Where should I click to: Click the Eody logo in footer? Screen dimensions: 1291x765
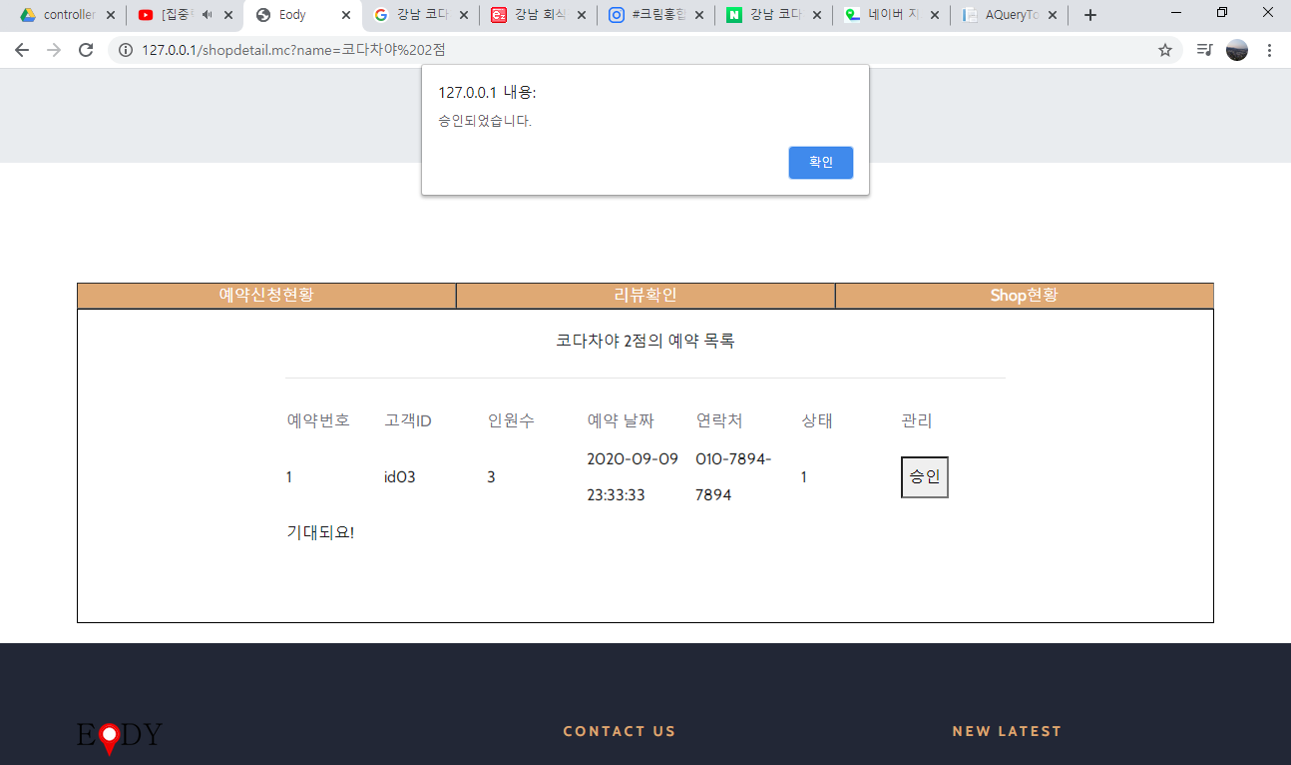coord(119,736)
